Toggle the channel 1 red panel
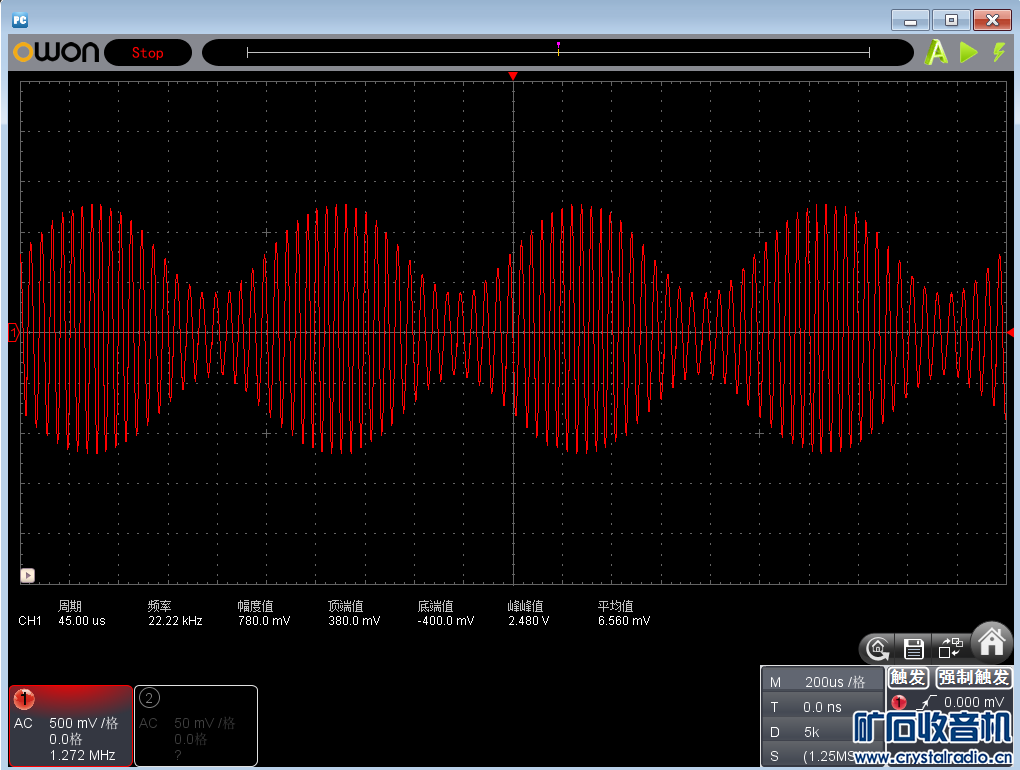This screenshot has width=1020, height=770. [71, 726]
